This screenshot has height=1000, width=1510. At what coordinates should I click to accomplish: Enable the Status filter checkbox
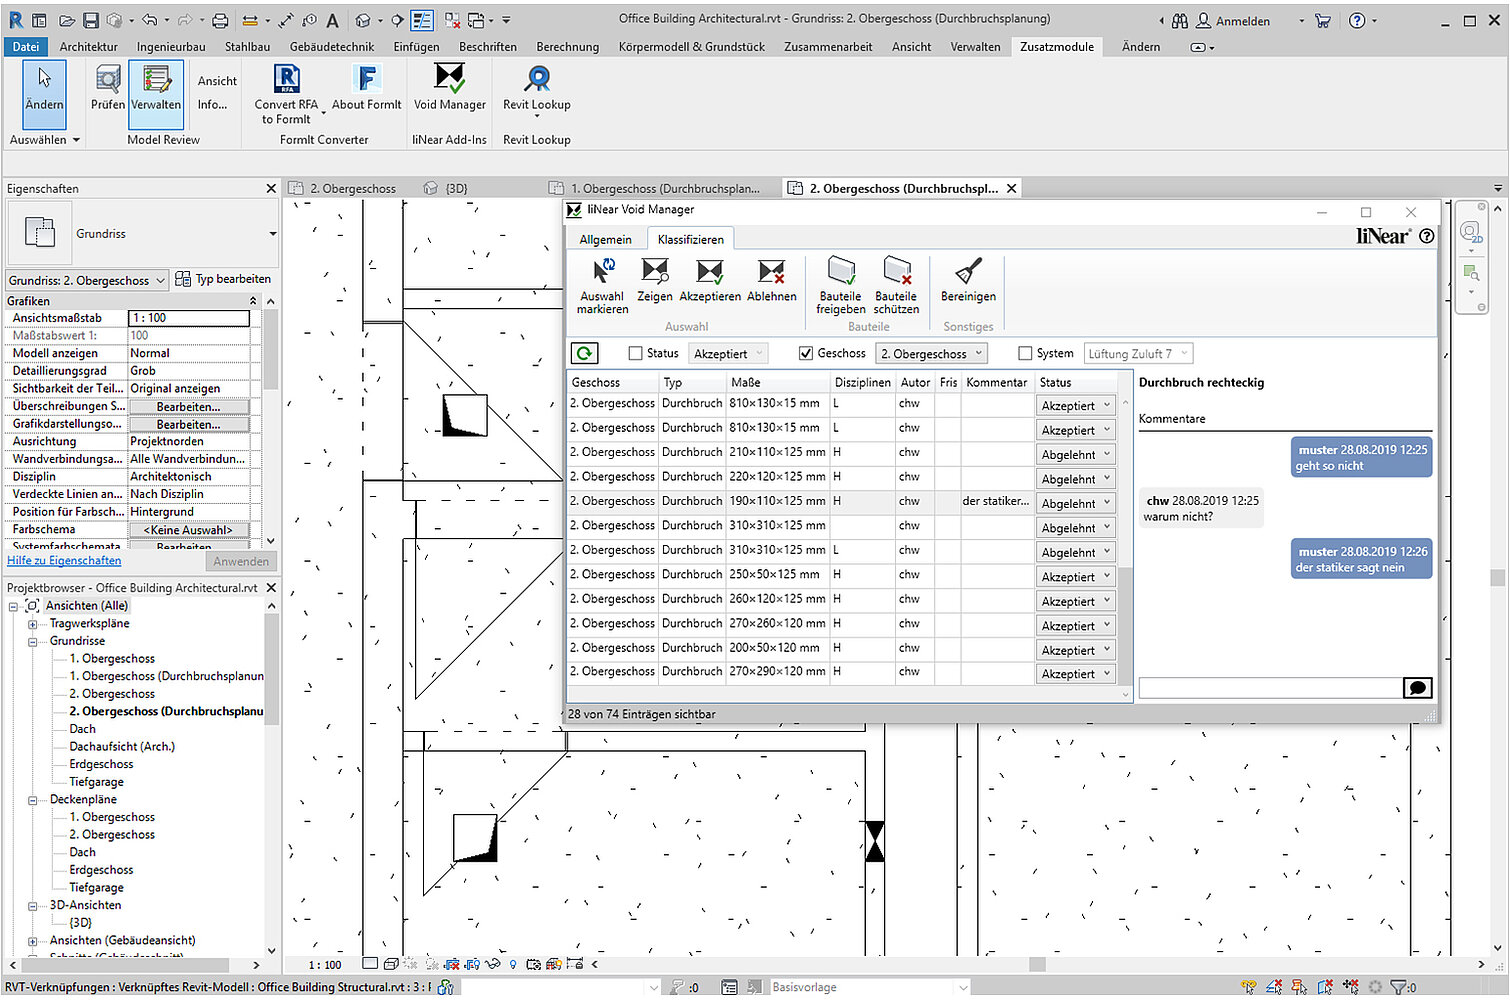click(635, 353)
